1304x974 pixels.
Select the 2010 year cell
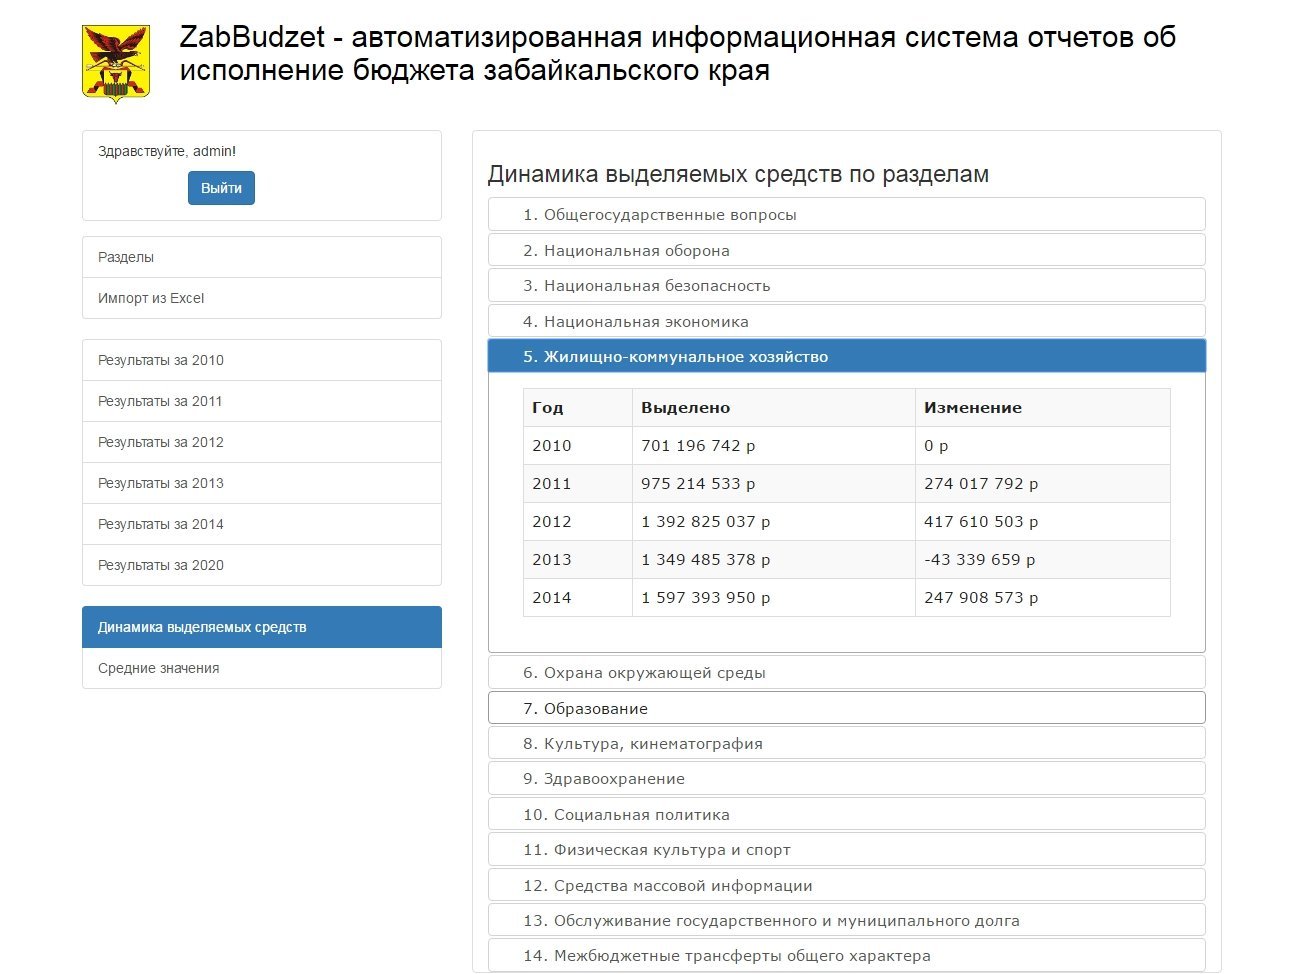point(578,446)
